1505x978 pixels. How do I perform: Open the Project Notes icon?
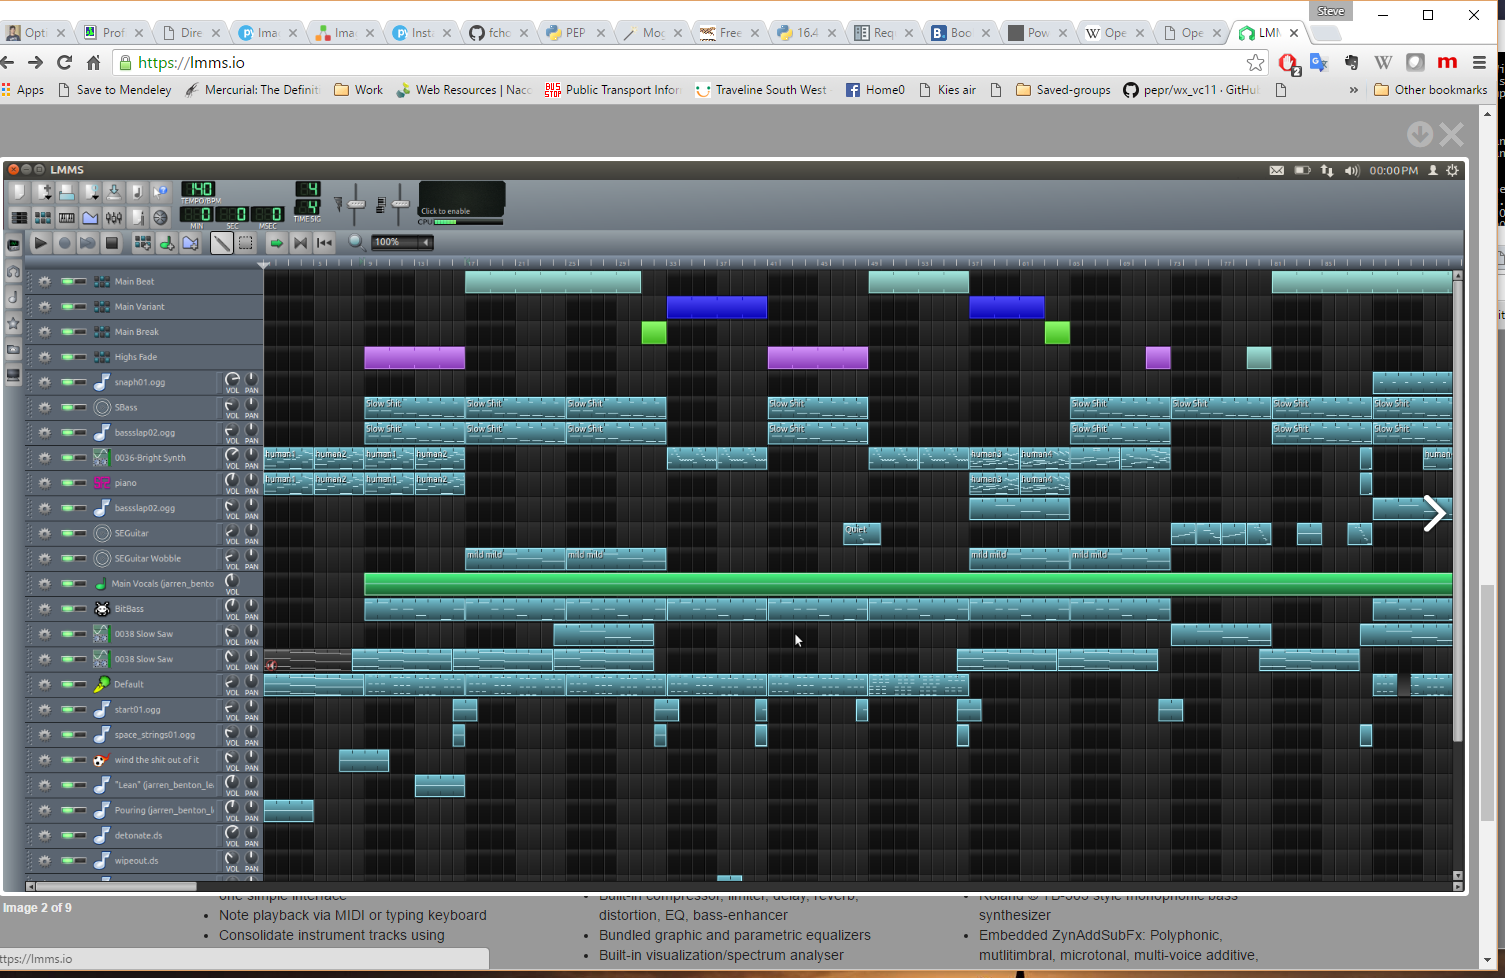(x=137, y=217)
